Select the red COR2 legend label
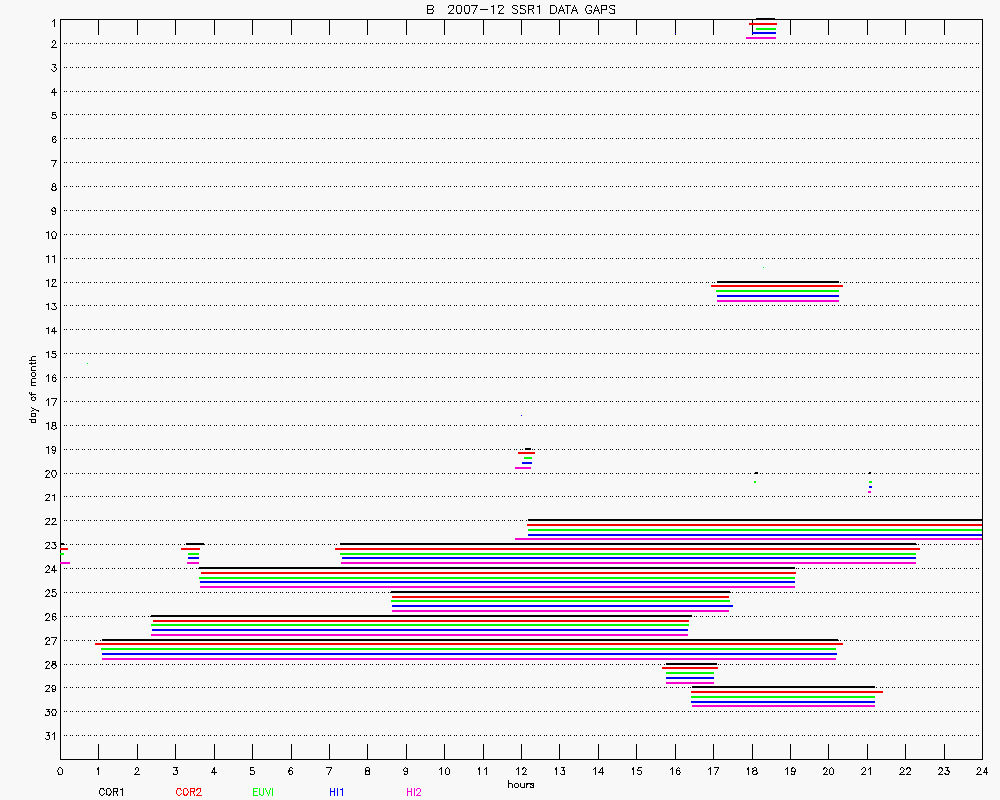1000x800 pixels. (188, 792)
